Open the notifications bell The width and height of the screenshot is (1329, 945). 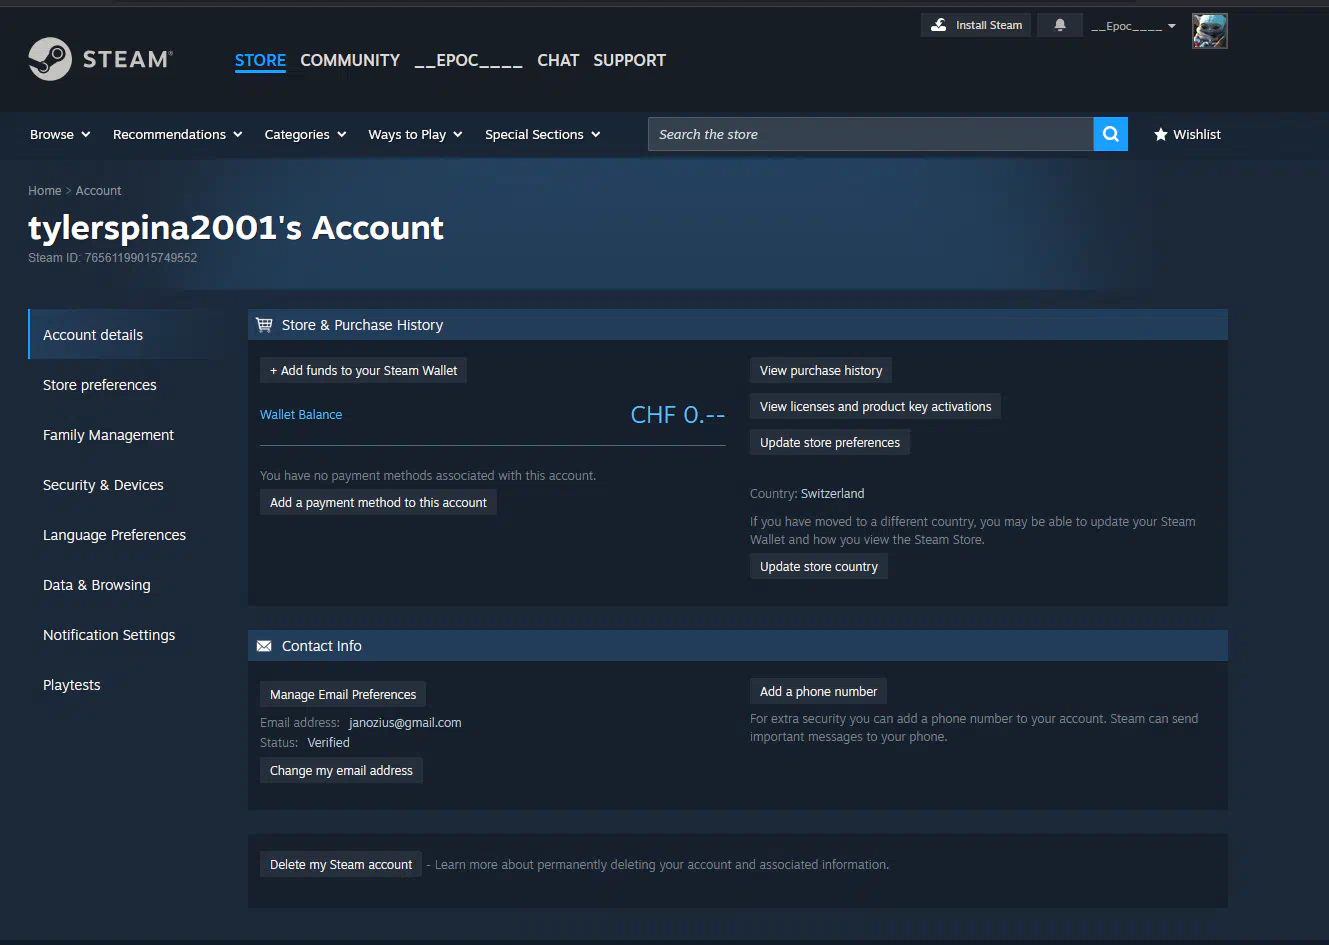pos(1060,25)
